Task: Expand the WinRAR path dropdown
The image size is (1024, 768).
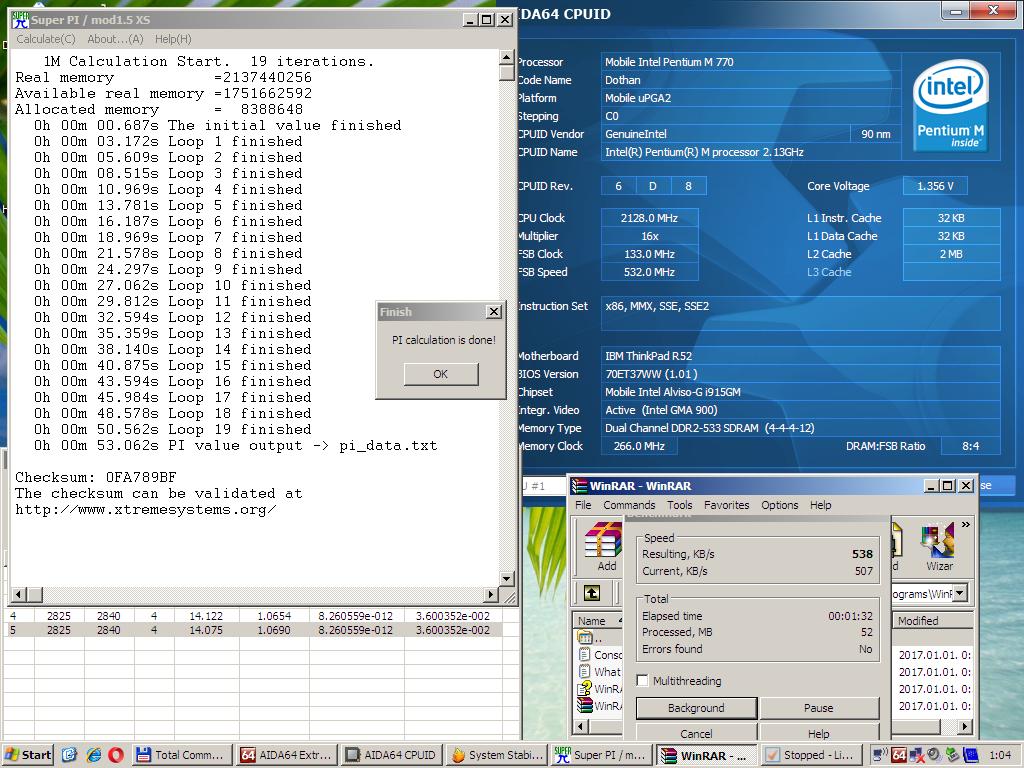Action: pos(959,593)
